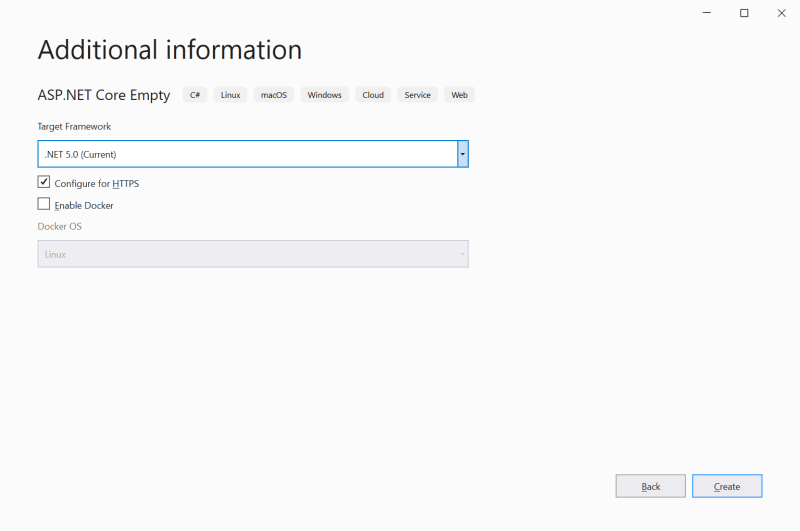Screen dimensions: 800x531
Task: Open the Target Framework dropdown arrow
Action: [x=463, y=154]
